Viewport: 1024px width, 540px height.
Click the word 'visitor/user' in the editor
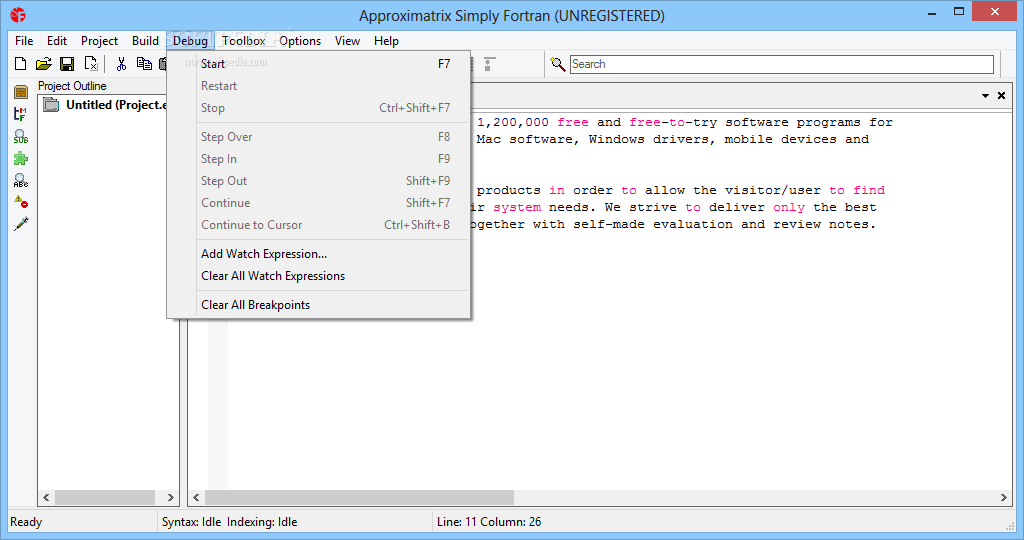[x=773, y=190]
